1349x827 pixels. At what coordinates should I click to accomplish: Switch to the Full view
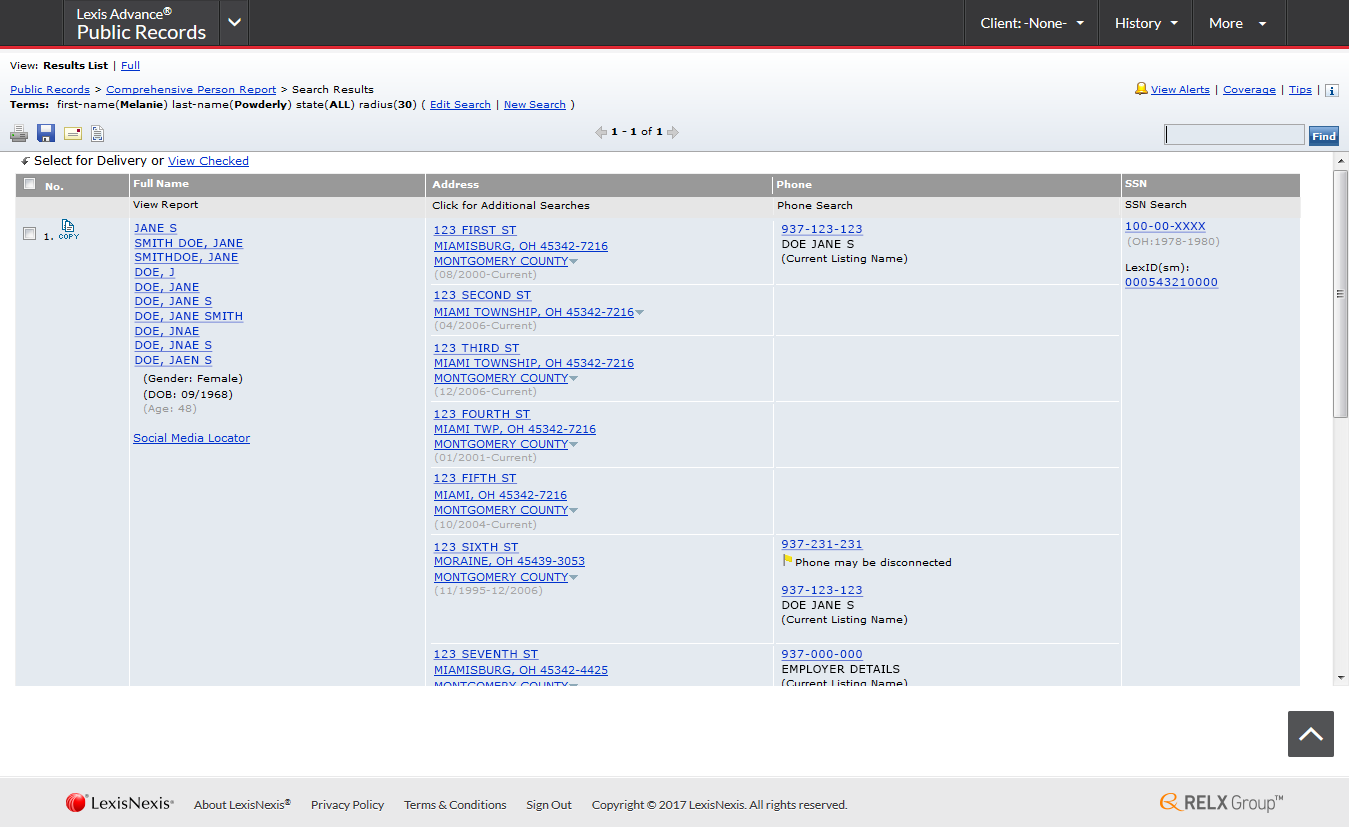pyautogui.click(x=130, y=66)
